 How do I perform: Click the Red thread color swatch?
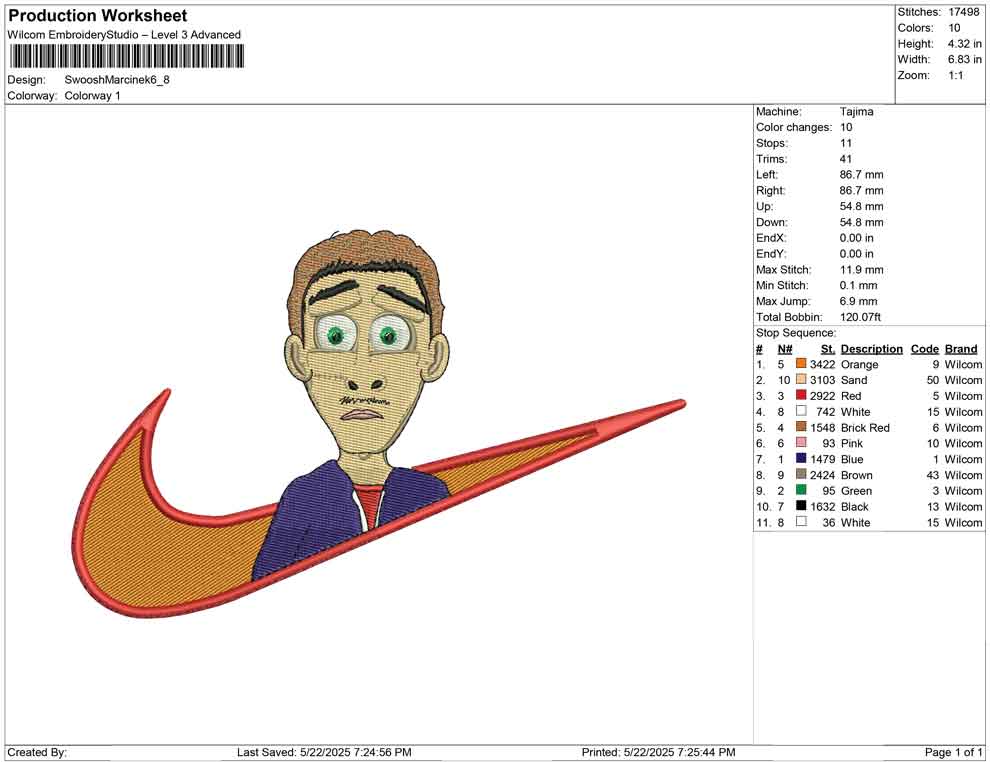pos(801,395)
